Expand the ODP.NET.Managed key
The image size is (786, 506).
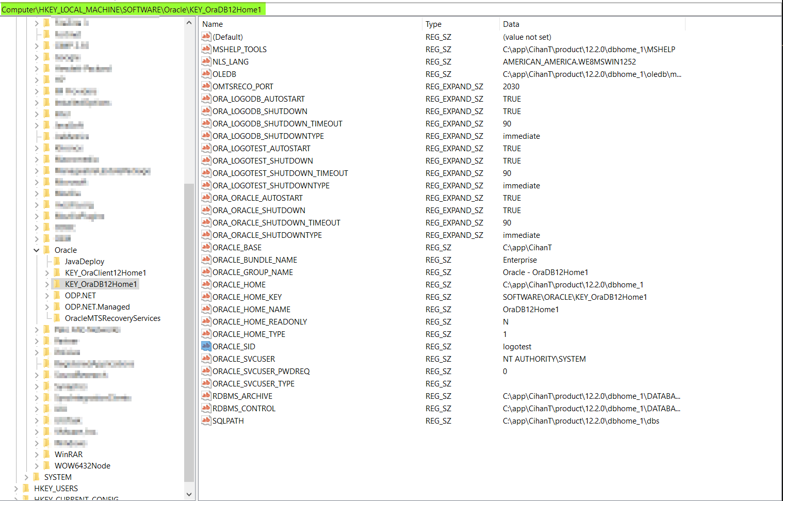coord(47,307)
